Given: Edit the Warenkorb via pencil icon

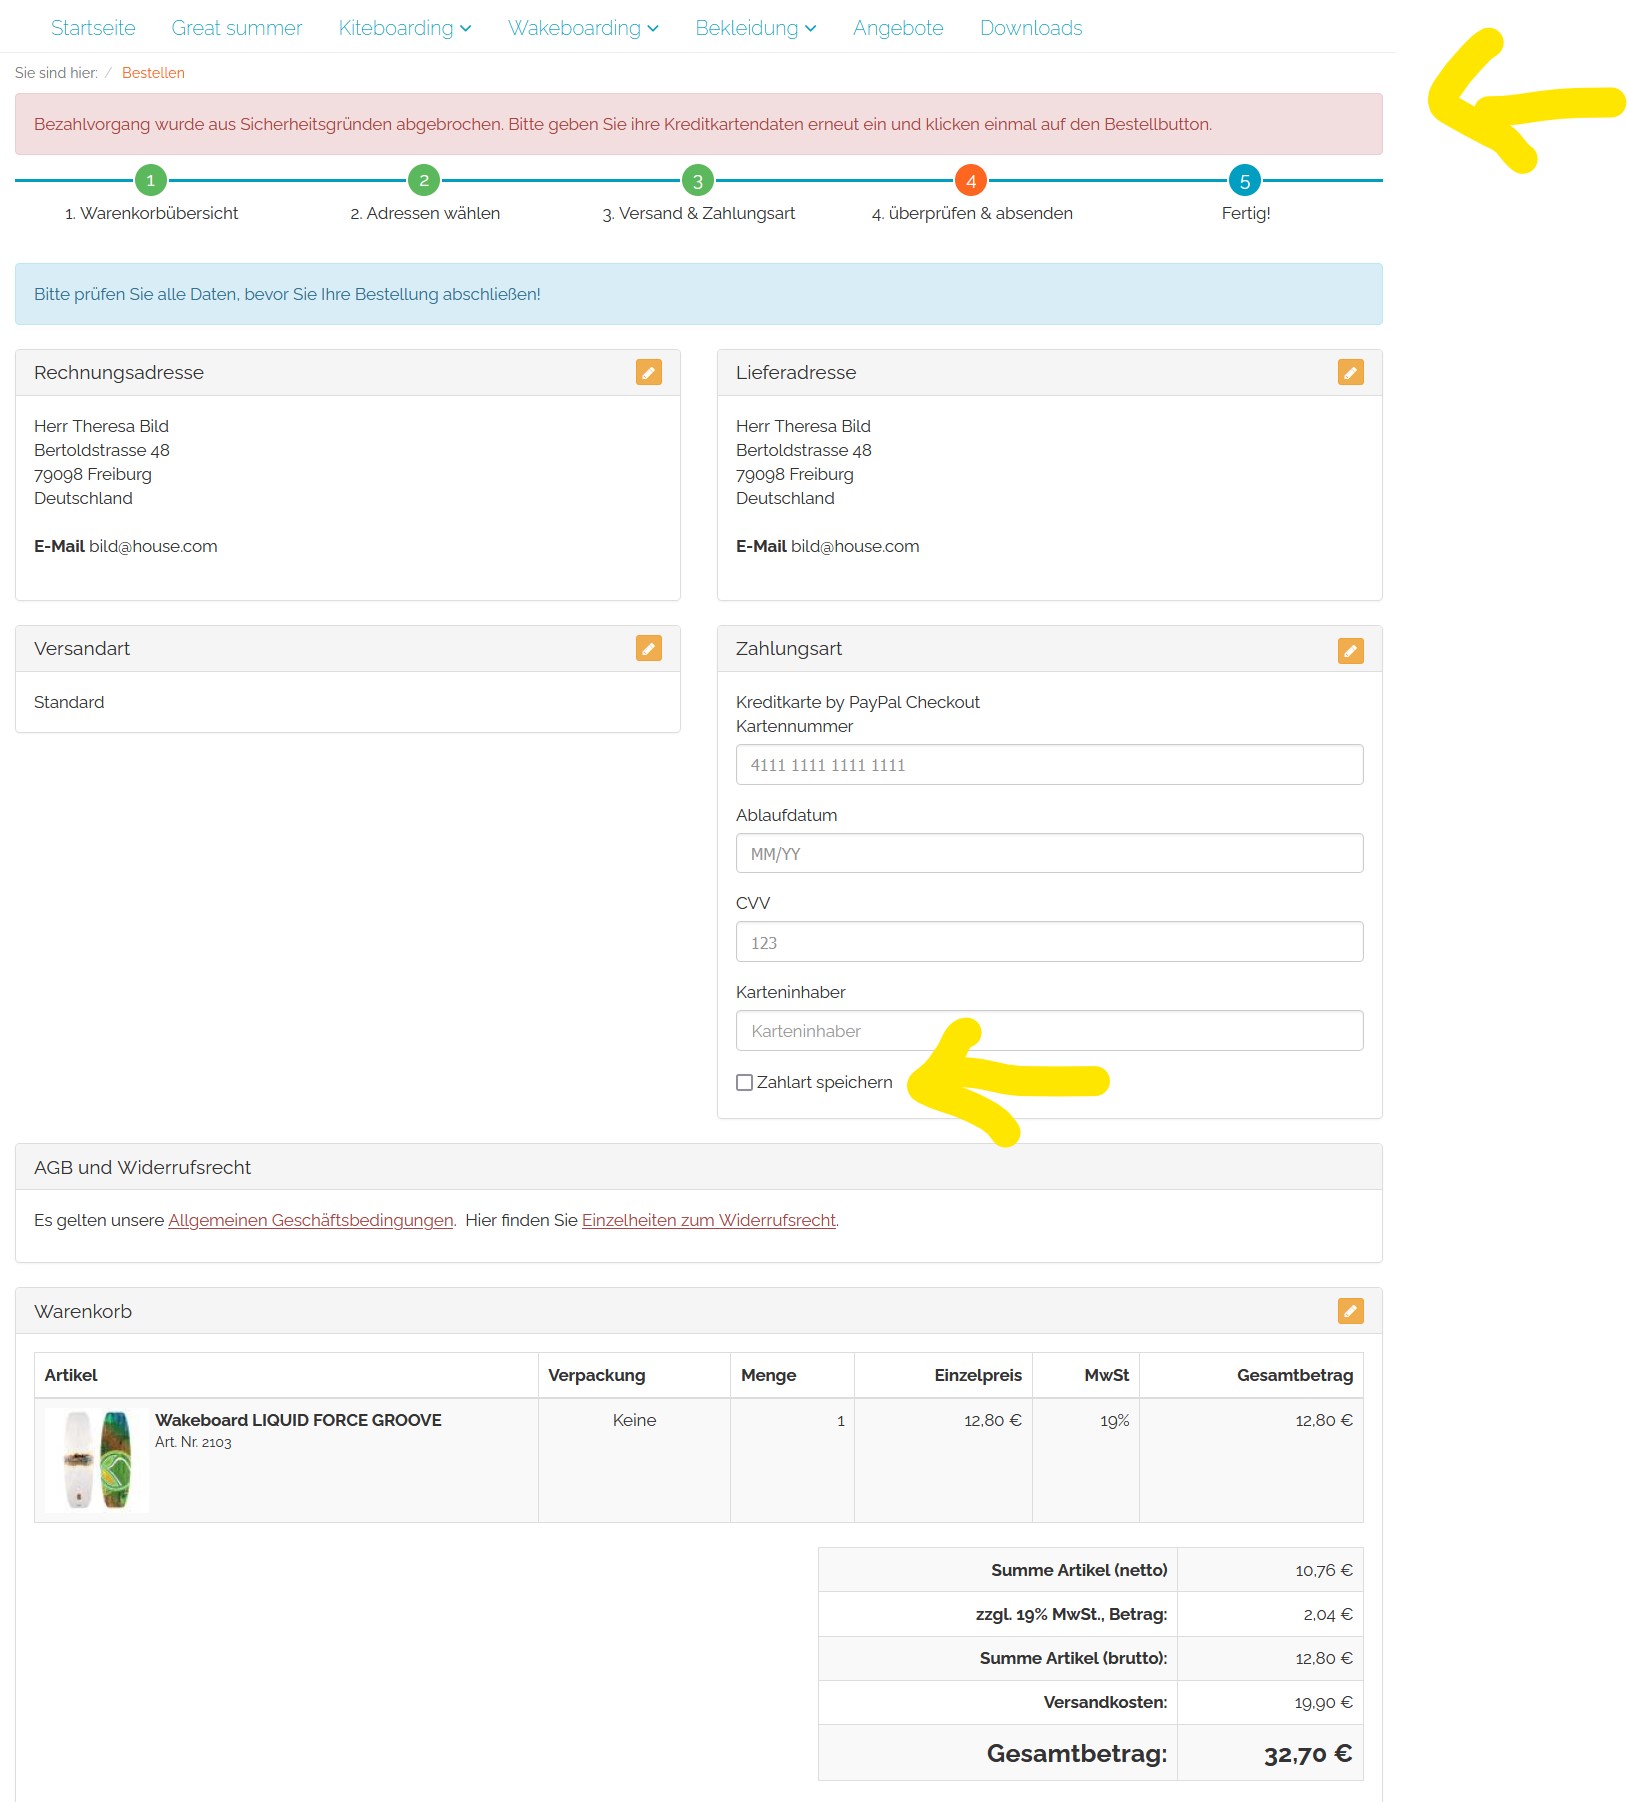Looking at the screenshot, I should click(x=1350, y=1311).
